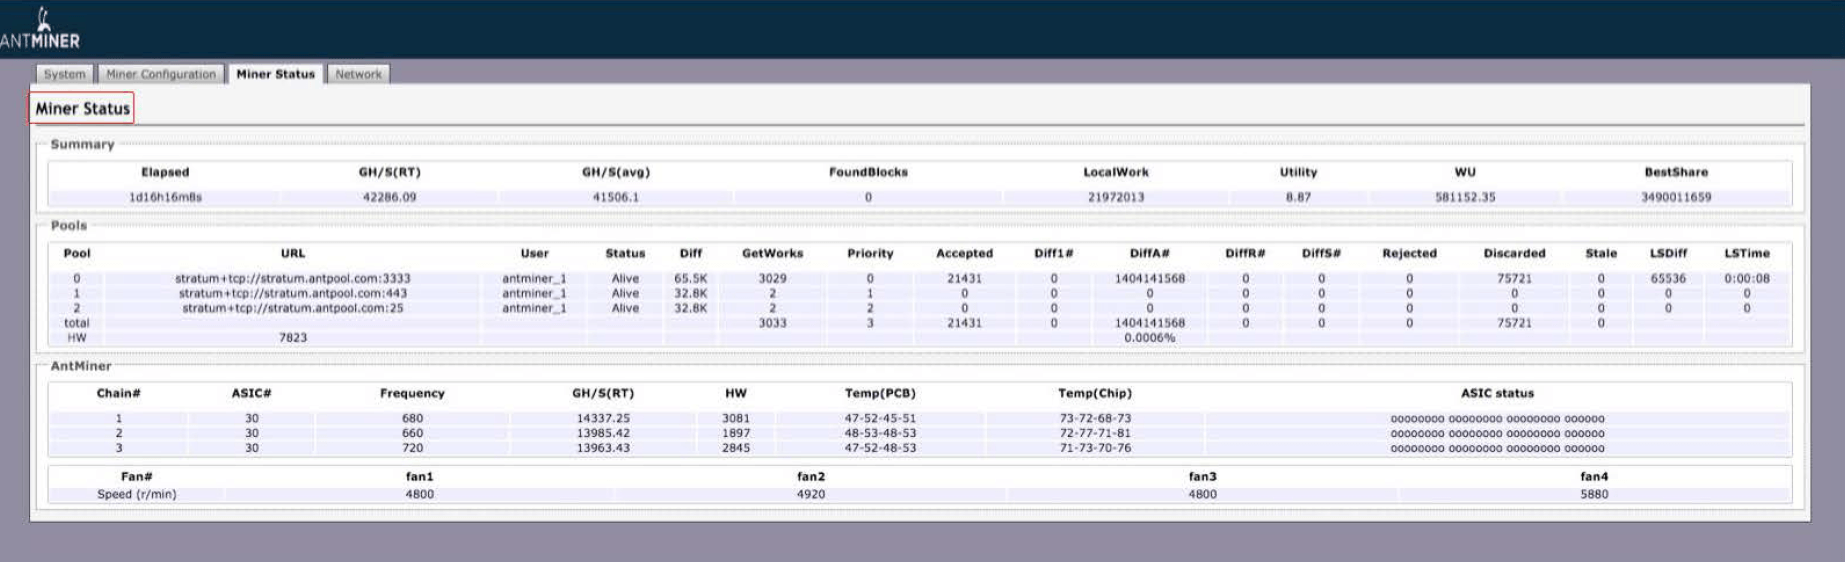The height and width of the screenshot is (562, 1845).
Task: Click the FoundBlocks column header
Action: tap(868, 172)
